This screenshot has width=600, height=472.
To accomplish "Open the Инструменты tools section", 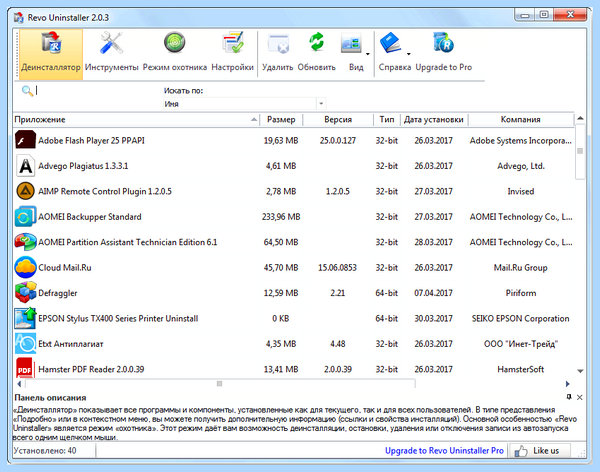I will click(111, 54).
